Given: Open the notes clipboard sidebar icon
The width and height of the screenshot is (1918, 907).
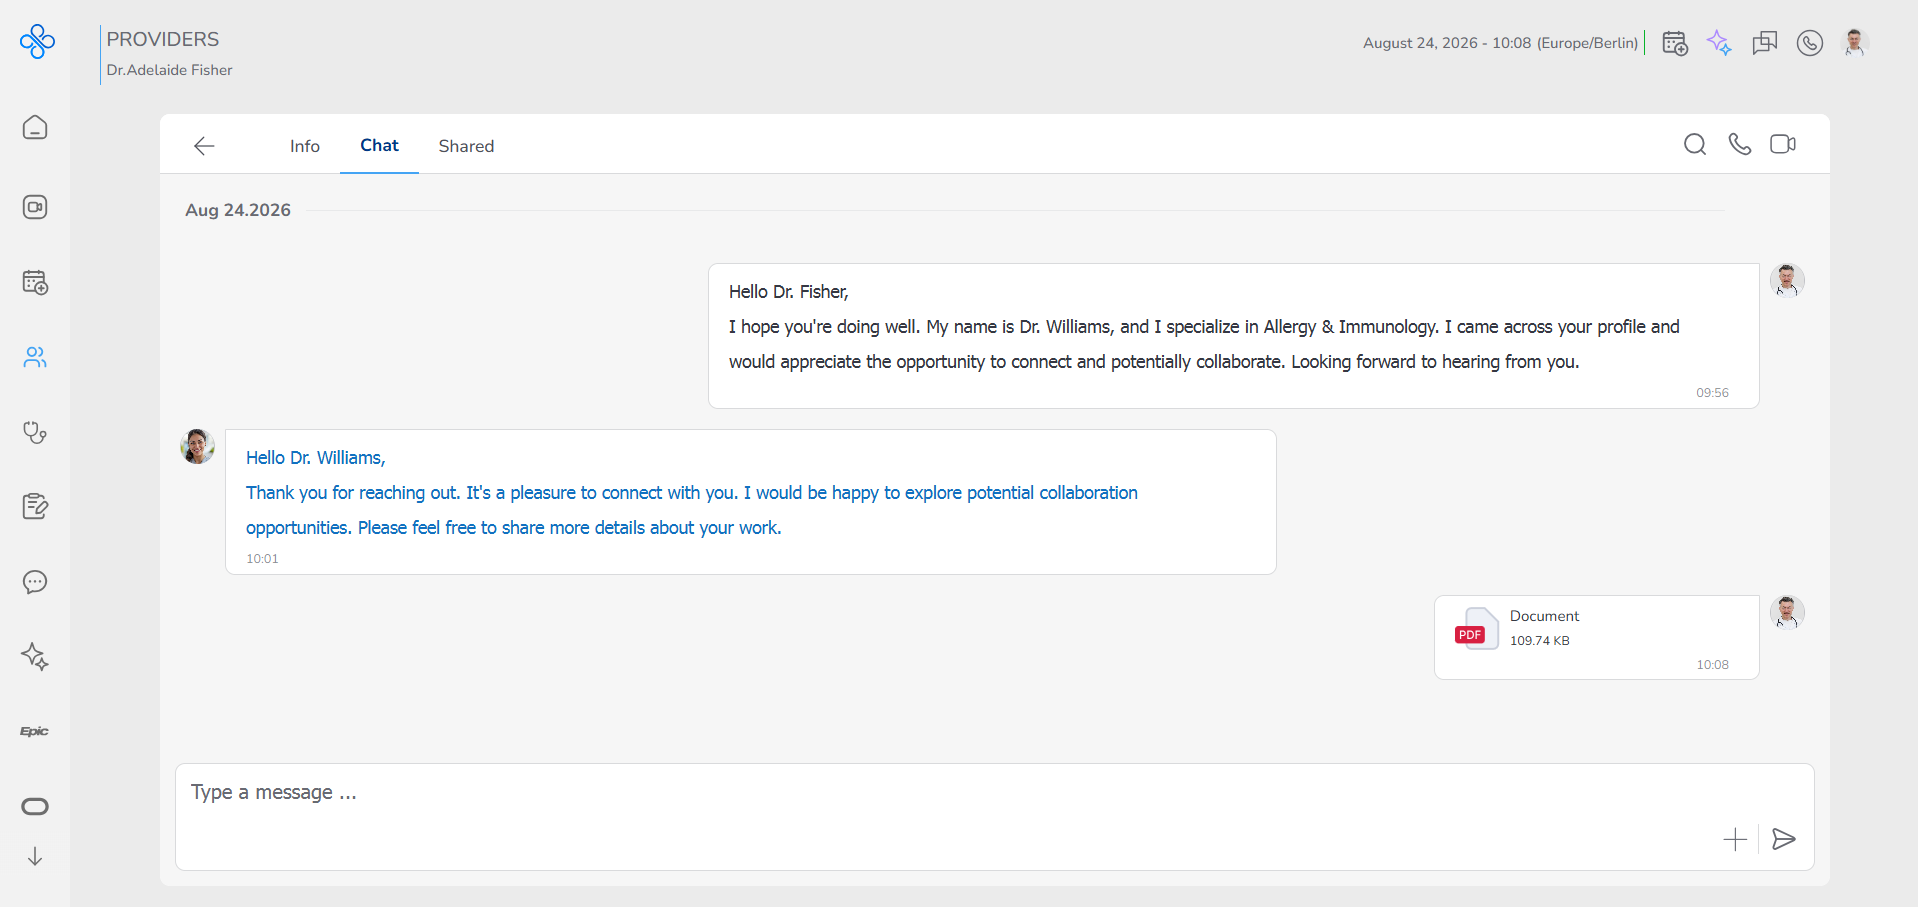Looking at the screenshot, I should [35, 507].
